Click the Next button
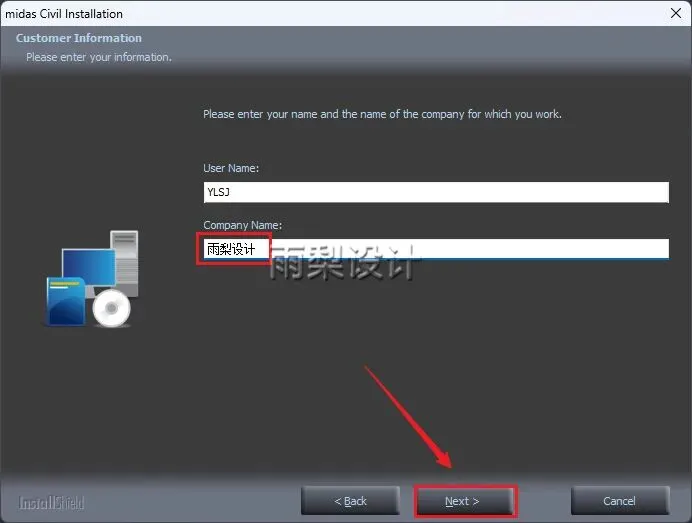The height and width of the screenshot is (523, 692). click(465, 501)
